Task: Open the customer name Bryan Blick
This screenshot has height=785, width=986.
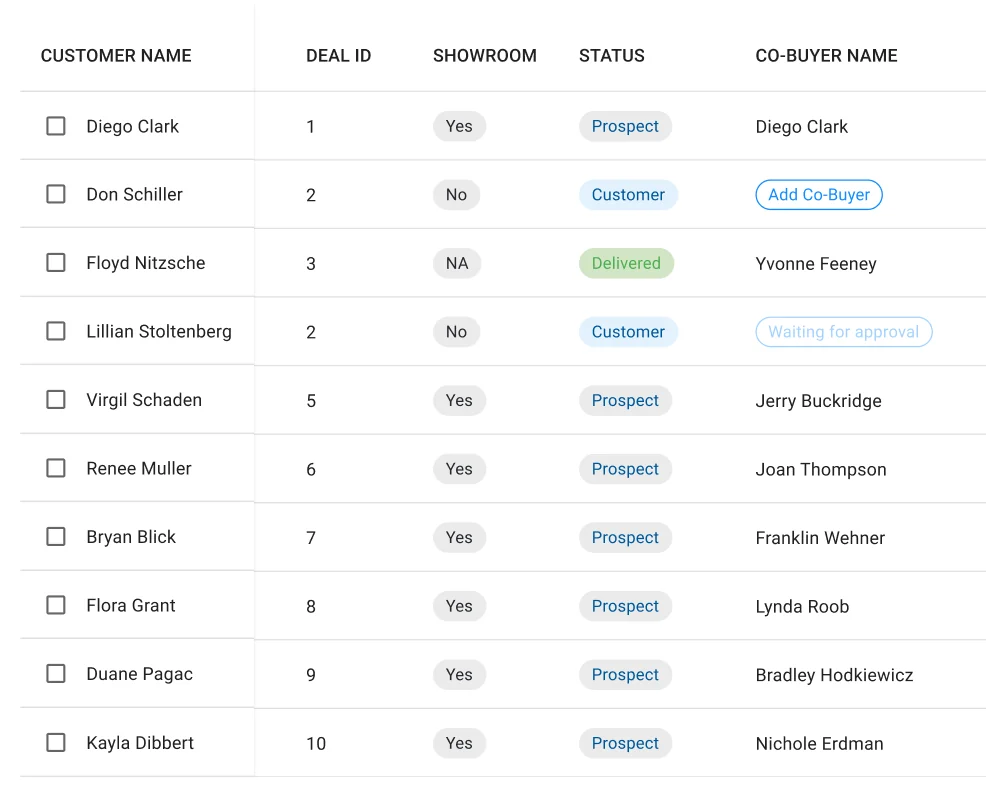Action: pyautogui.click(x=131, y=537)
